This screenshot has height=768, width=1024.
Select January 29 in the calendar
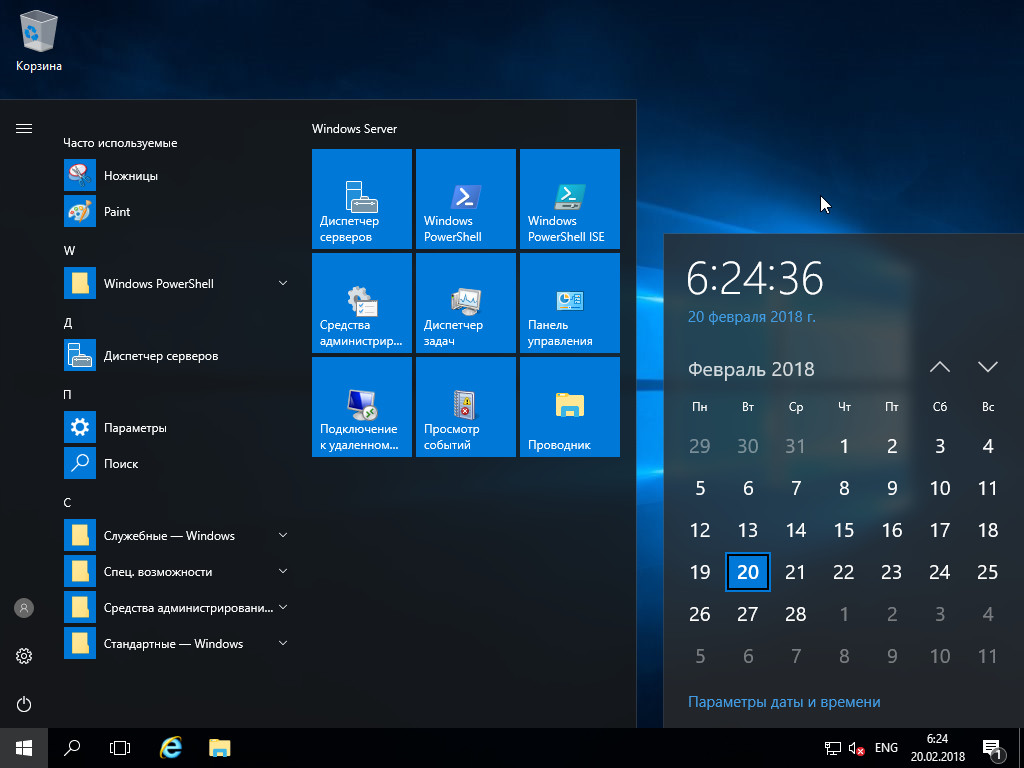[699, 446]
